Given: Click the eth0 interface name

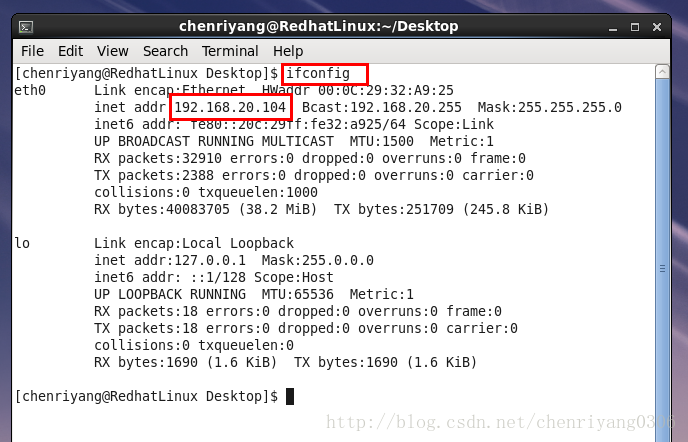Looking at the screenshot, I should click(30, 90).
